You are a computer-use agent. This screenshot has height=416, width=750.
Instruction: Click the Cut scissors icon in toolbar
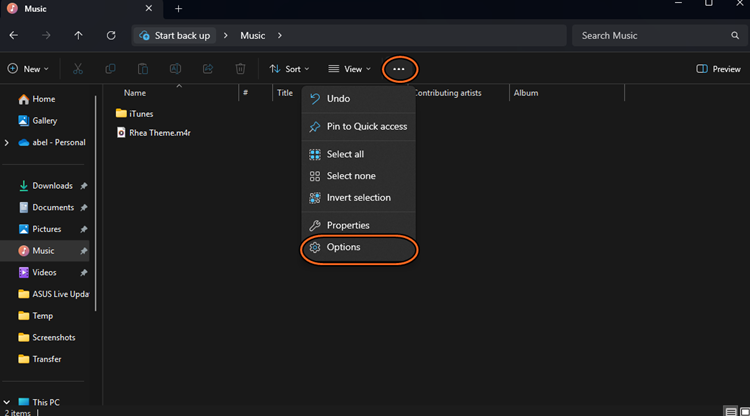(x=78, y=69)
